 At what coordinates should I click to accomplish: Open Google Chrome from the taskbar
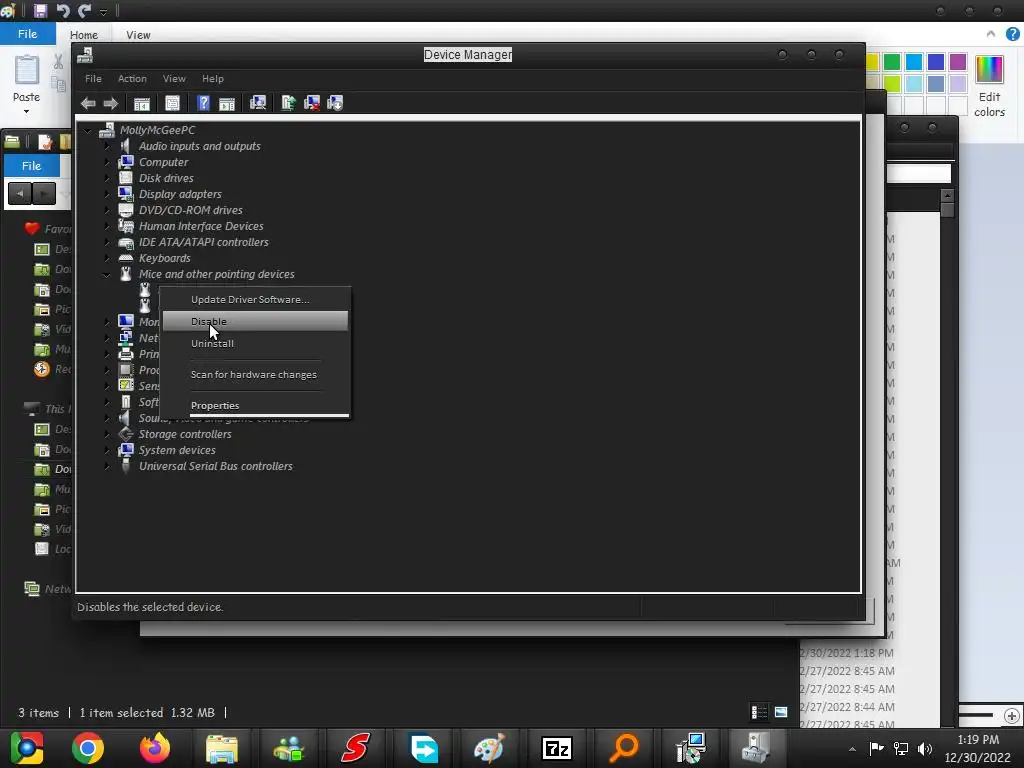click(x=88, y=748)
